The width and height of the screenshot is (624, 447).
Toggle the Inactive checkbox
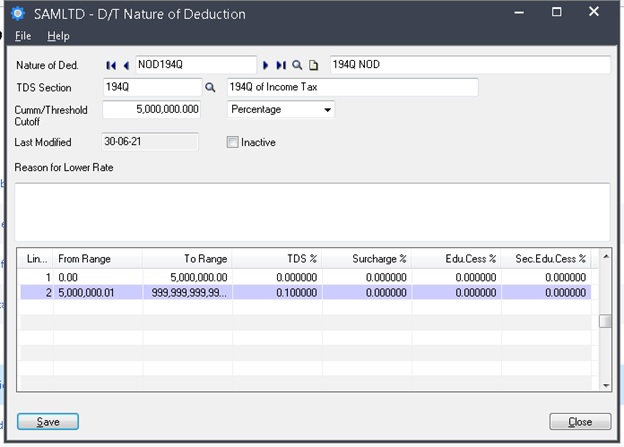coord(232,142)
